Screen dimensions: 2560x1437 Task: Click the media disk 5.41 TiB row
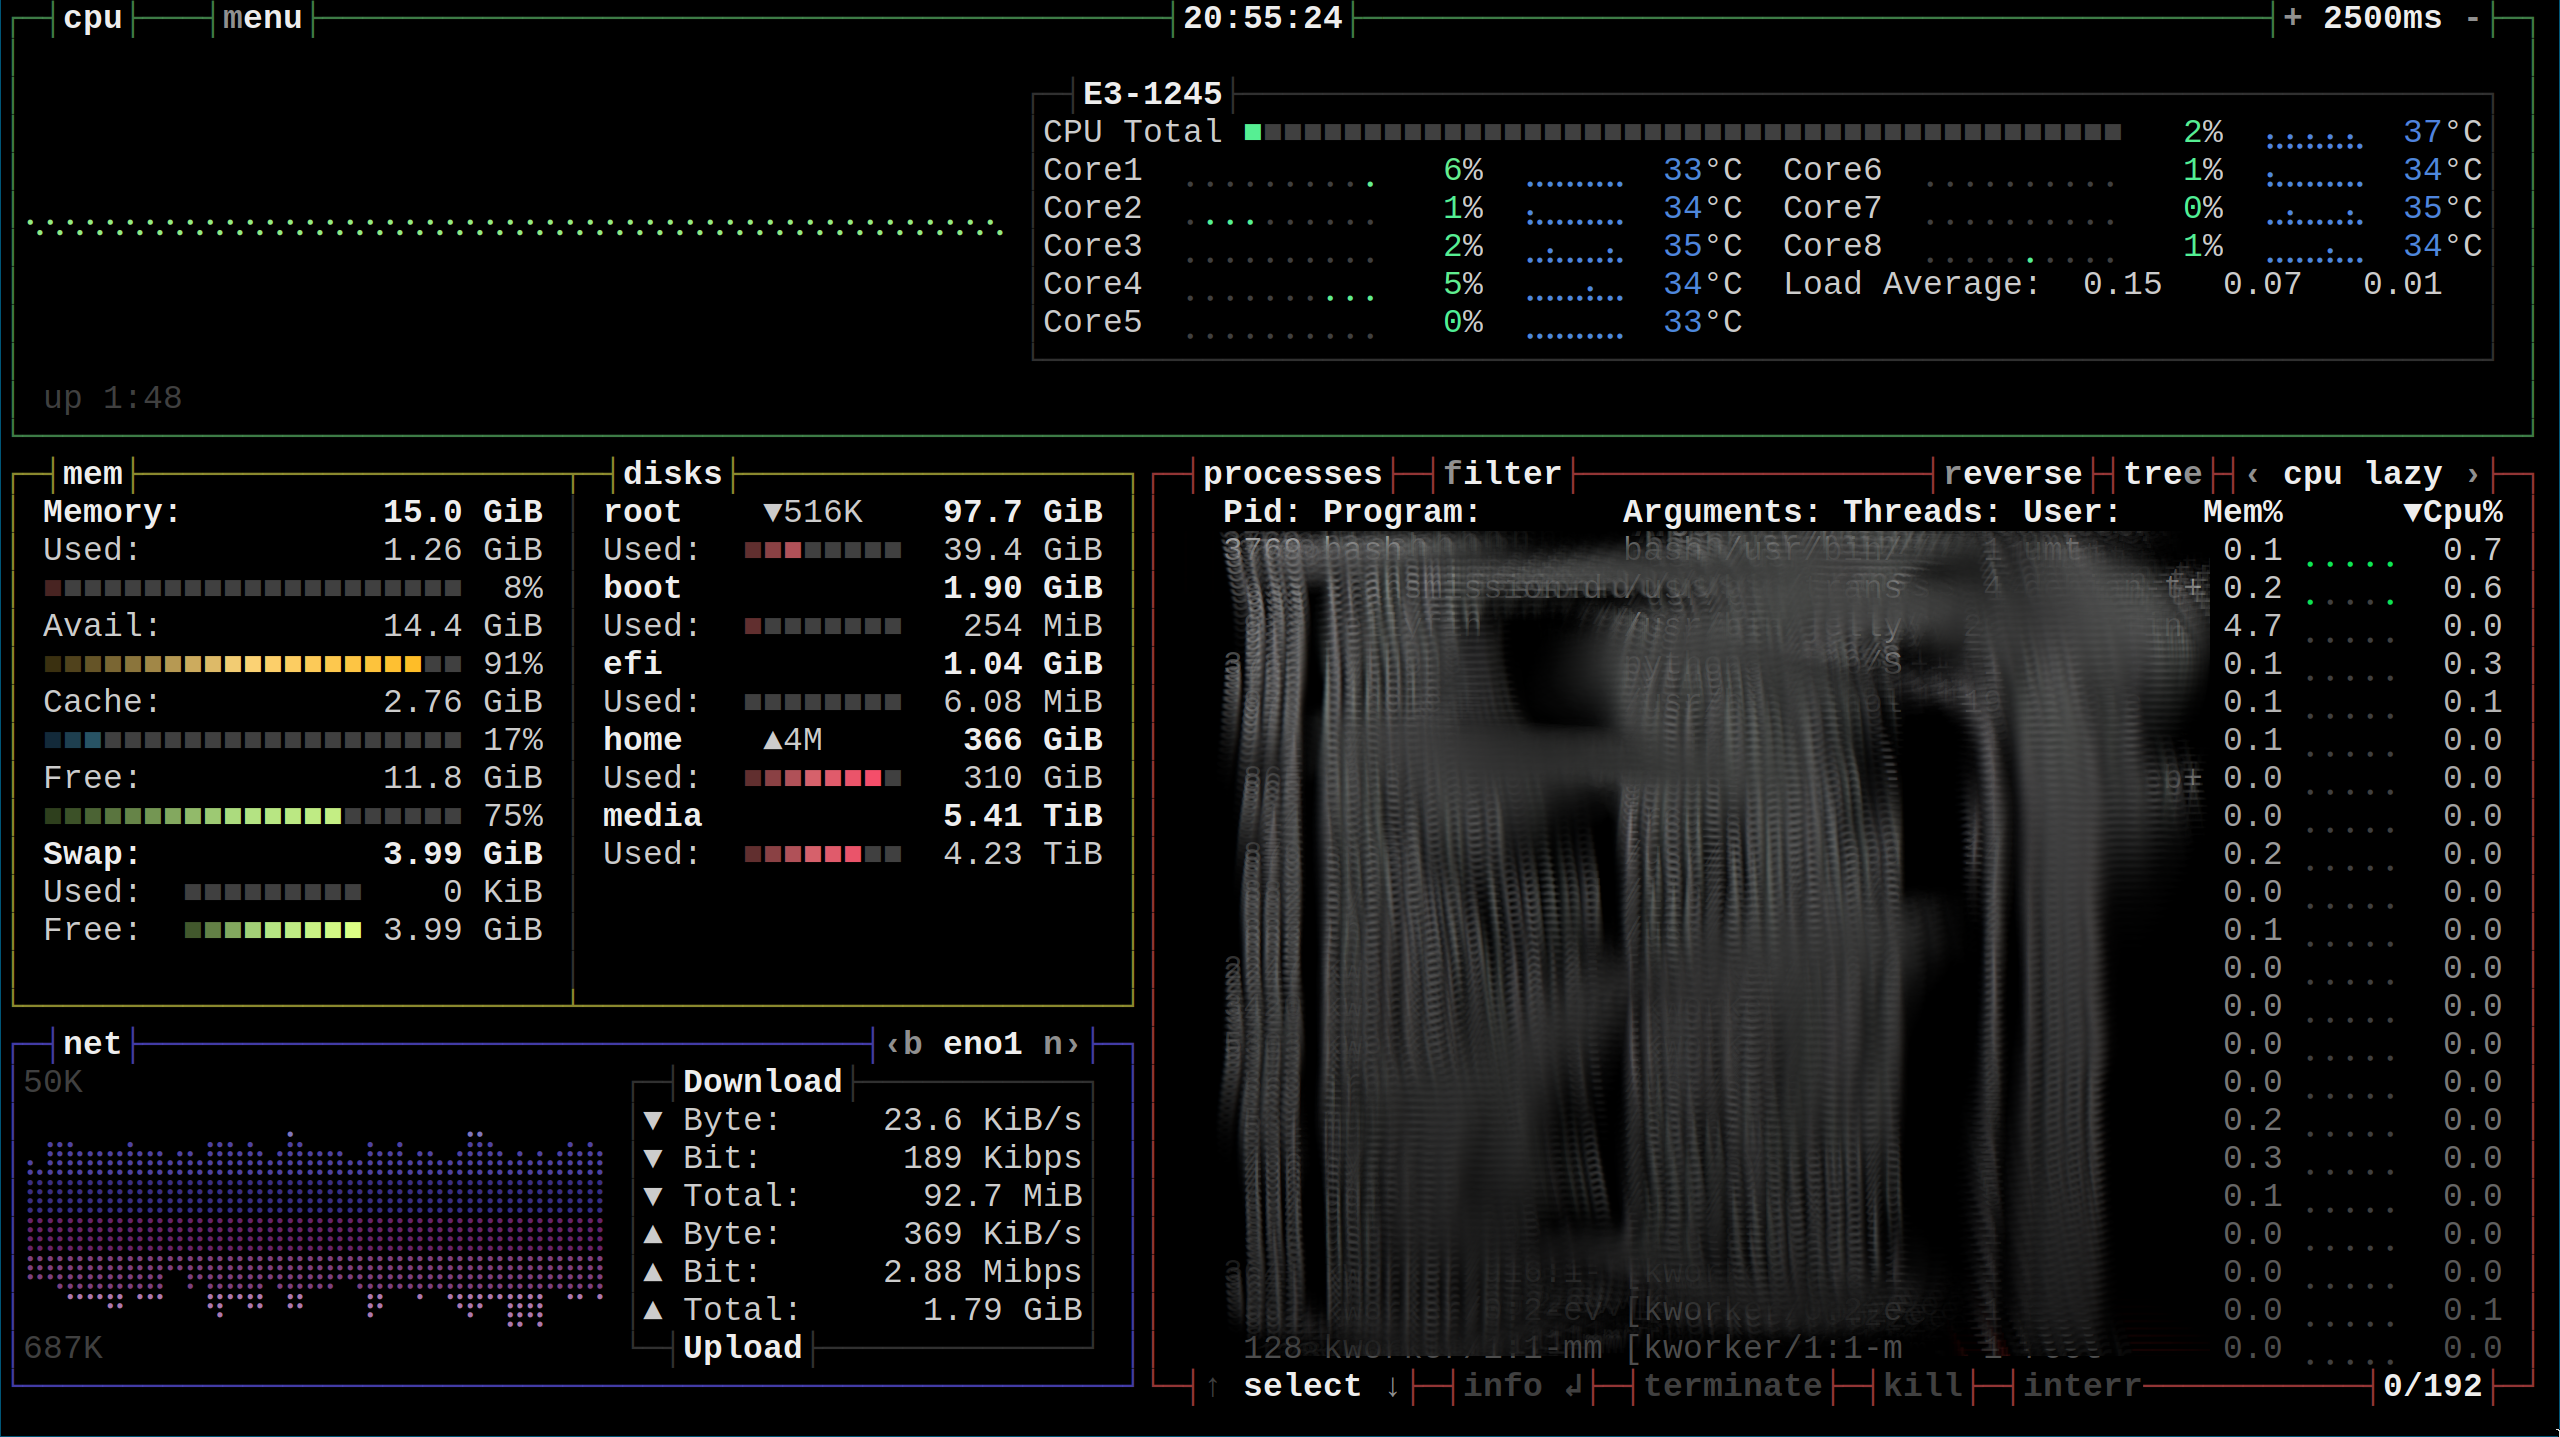coord(853,816)
